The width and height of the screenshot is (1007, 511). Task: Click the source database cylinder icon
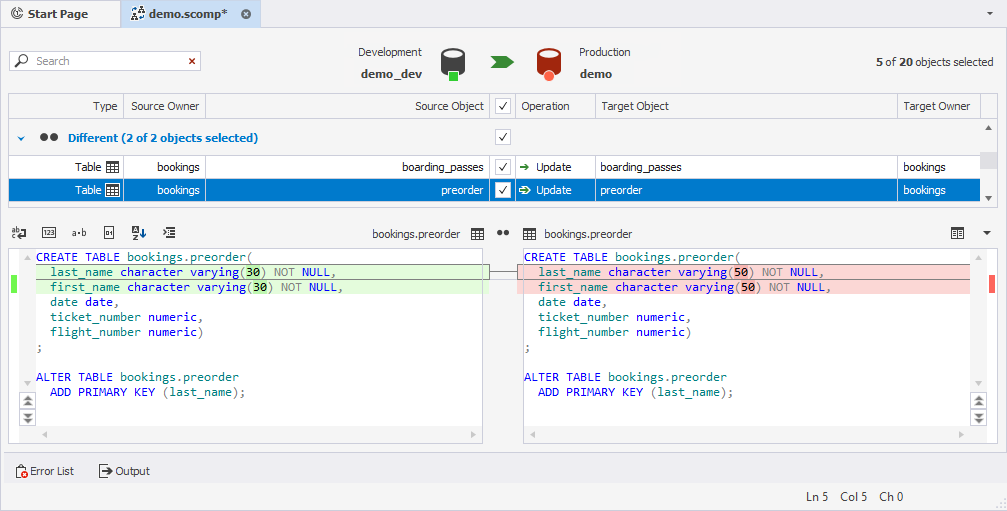pos(453,64)
